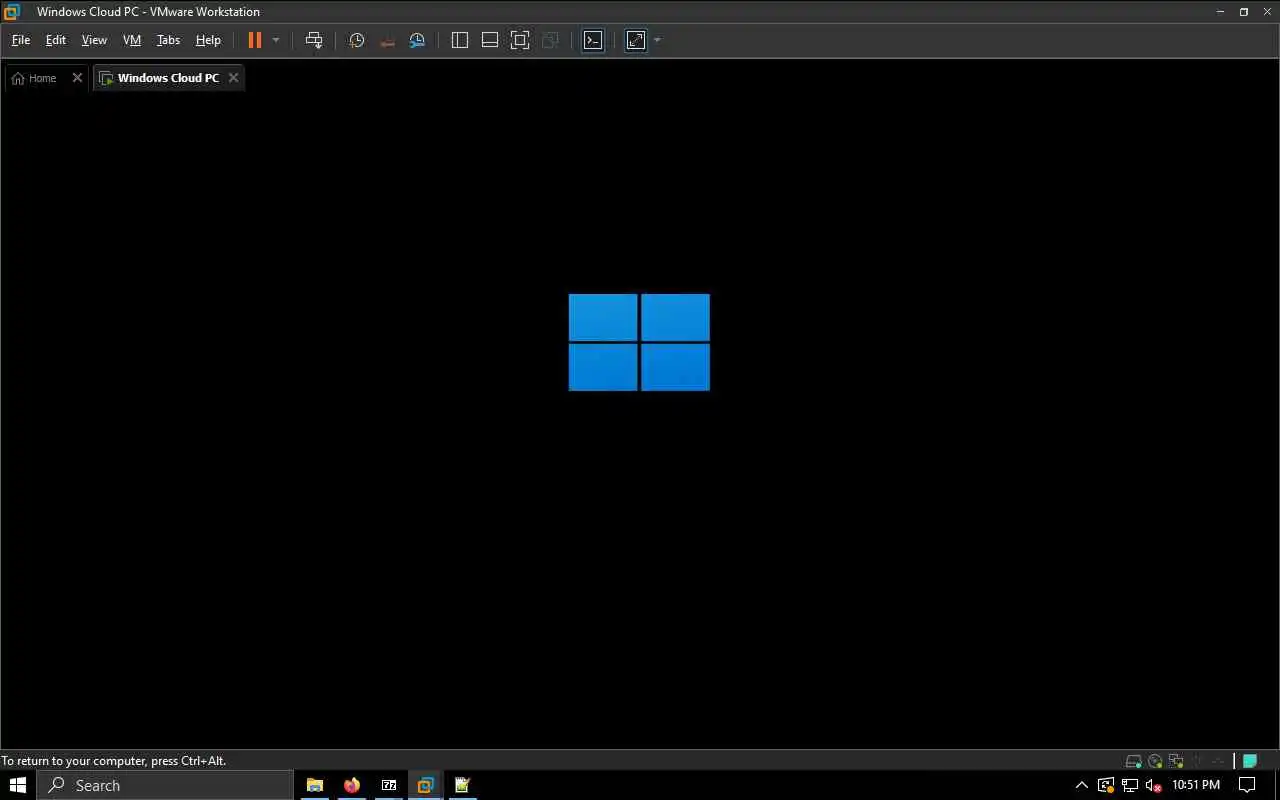Click the 10:51 PM clock
This screenshot has height=800, width=1280.
click(1196, 785)
